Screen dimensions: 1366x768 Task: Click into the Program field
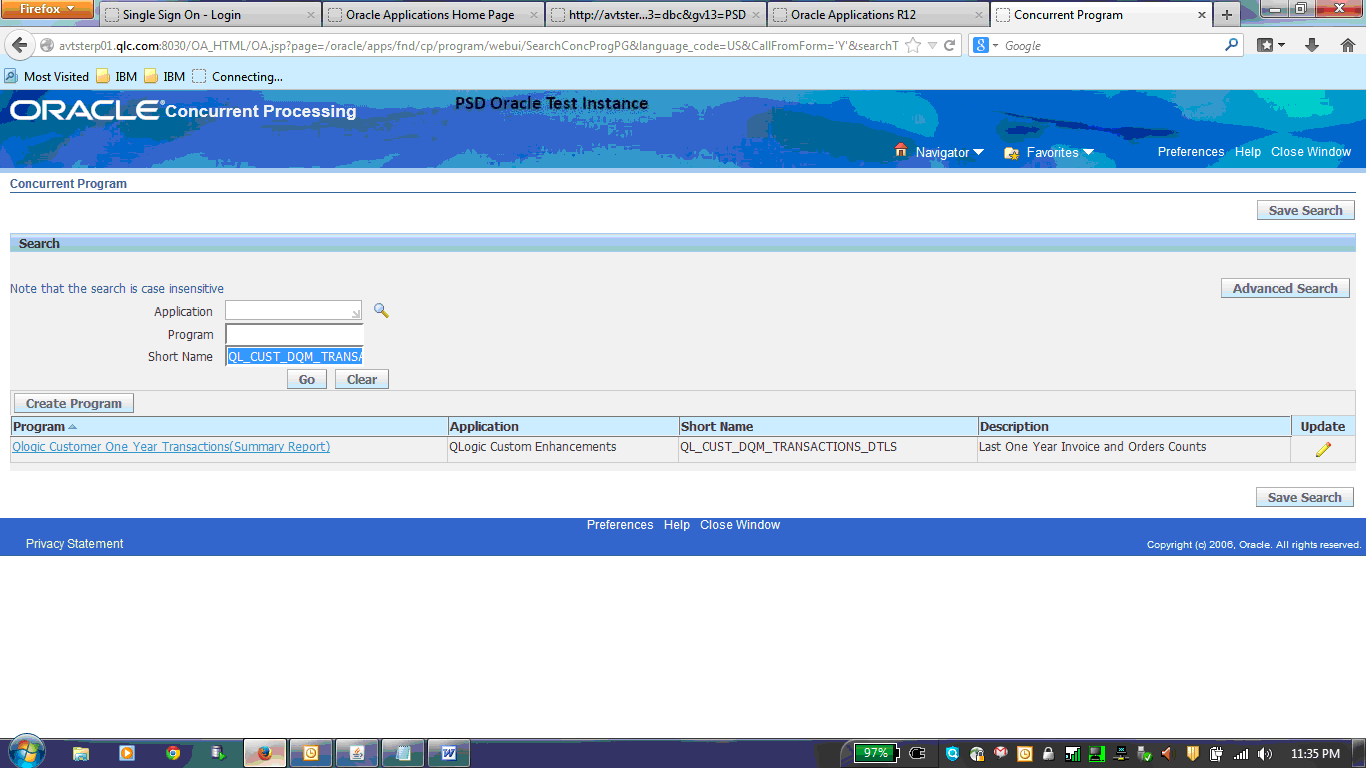[x=294, y=334]
